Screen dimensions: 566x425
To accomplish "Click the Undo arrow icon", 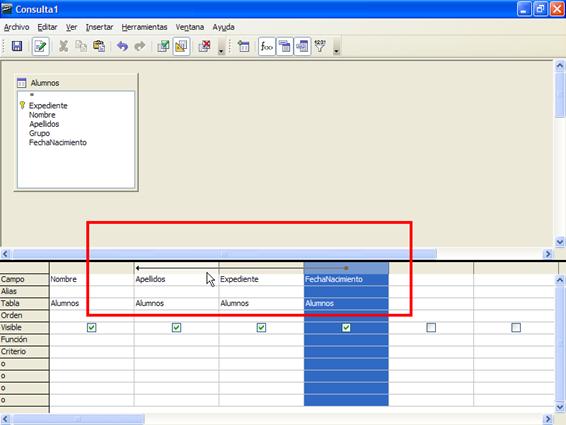I will coord(122,46).
